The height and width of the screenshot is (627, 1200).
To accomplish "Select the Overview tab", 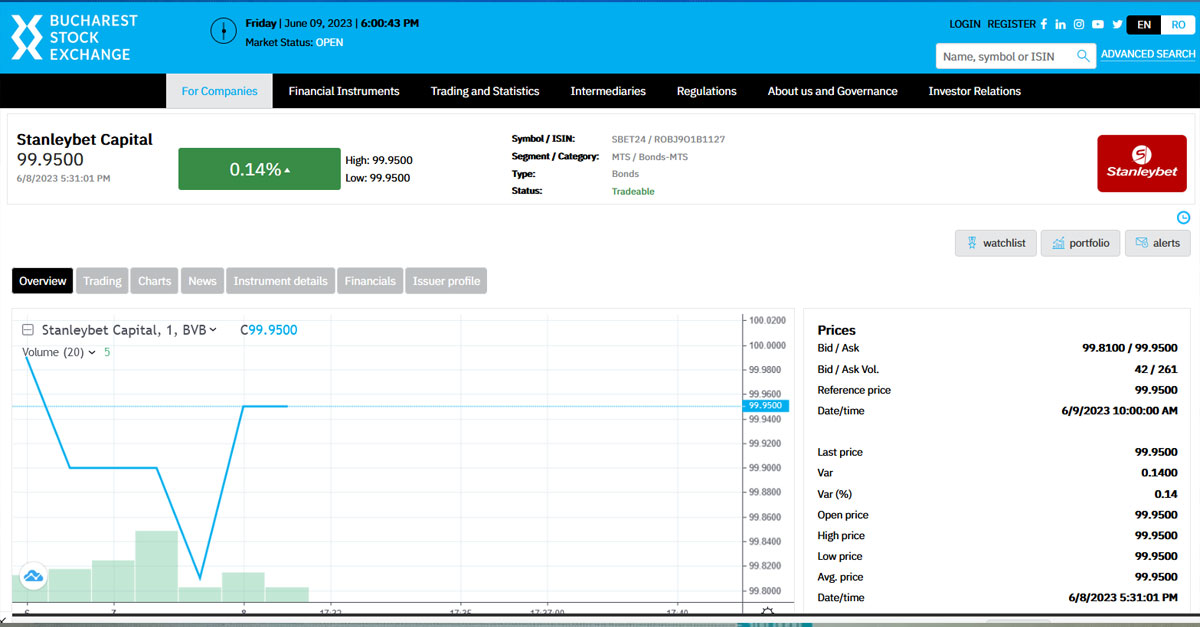I will [42, 281].
